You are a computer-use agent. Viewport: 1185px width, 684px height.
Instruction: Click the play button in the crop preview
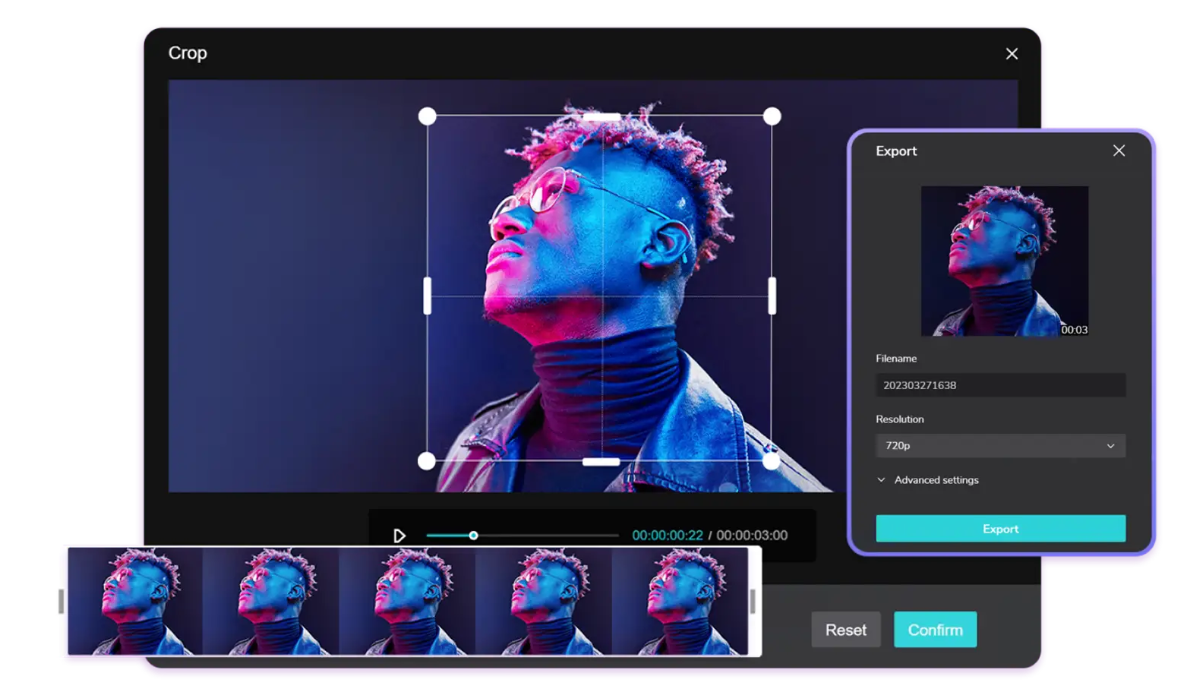coord(399,536)
